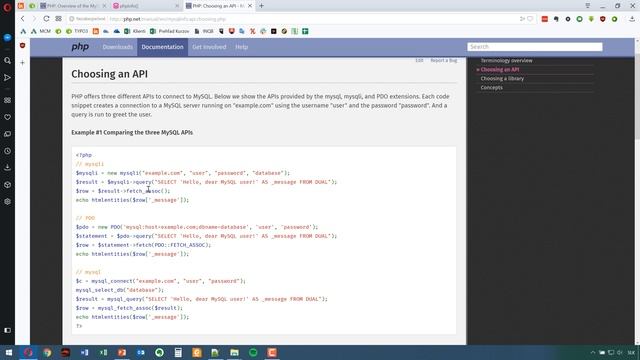This screenshot has width=640, height=360.
Task: Click the green down-arrow extension icon
Action: tap(591, 19)
